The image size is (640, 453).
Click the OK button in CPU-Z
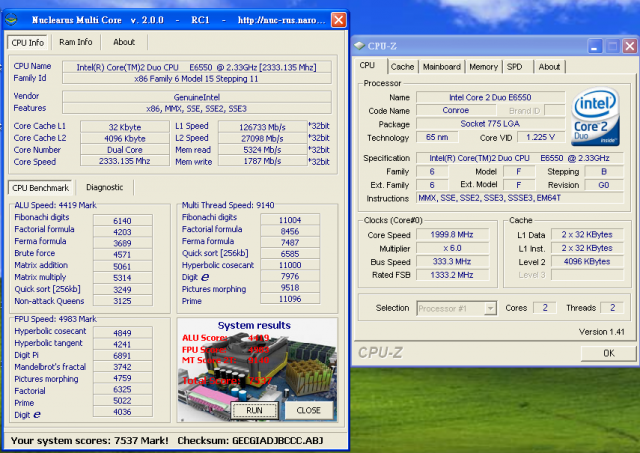(x=609, y=353)
